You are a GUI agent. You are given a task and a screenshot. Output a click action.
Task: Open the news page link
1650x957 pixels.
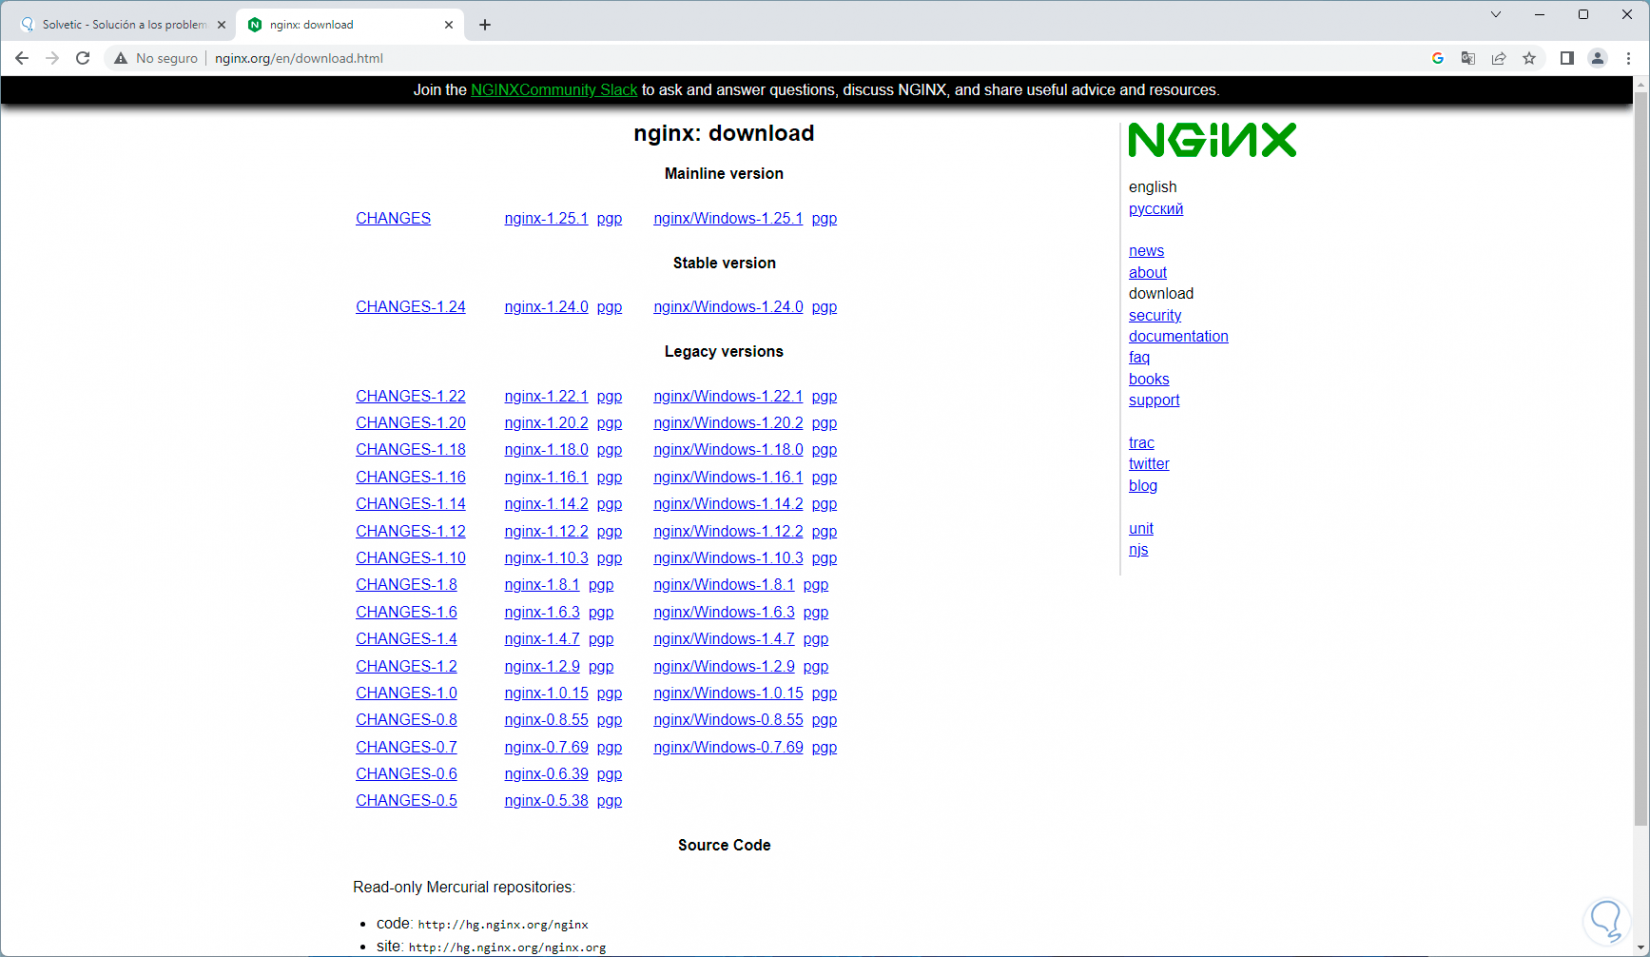(x=1146, y=251)
